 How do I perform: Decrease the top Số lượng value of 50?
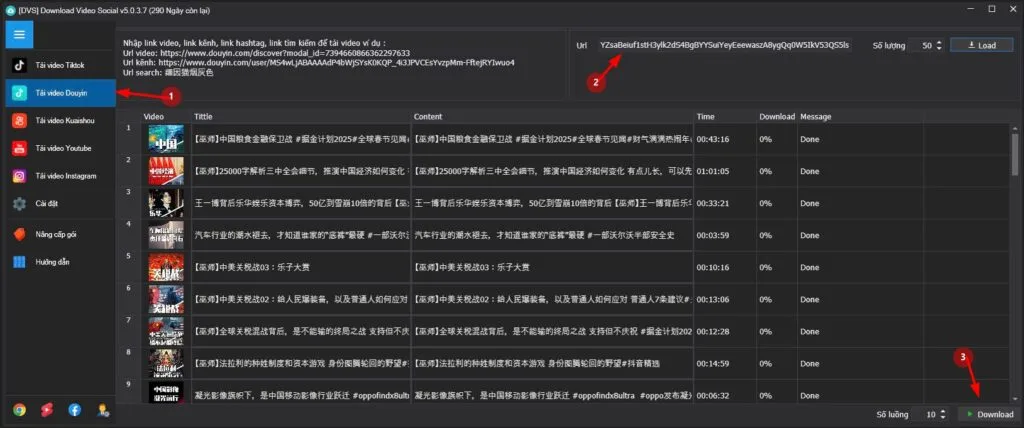click(939, 49)
